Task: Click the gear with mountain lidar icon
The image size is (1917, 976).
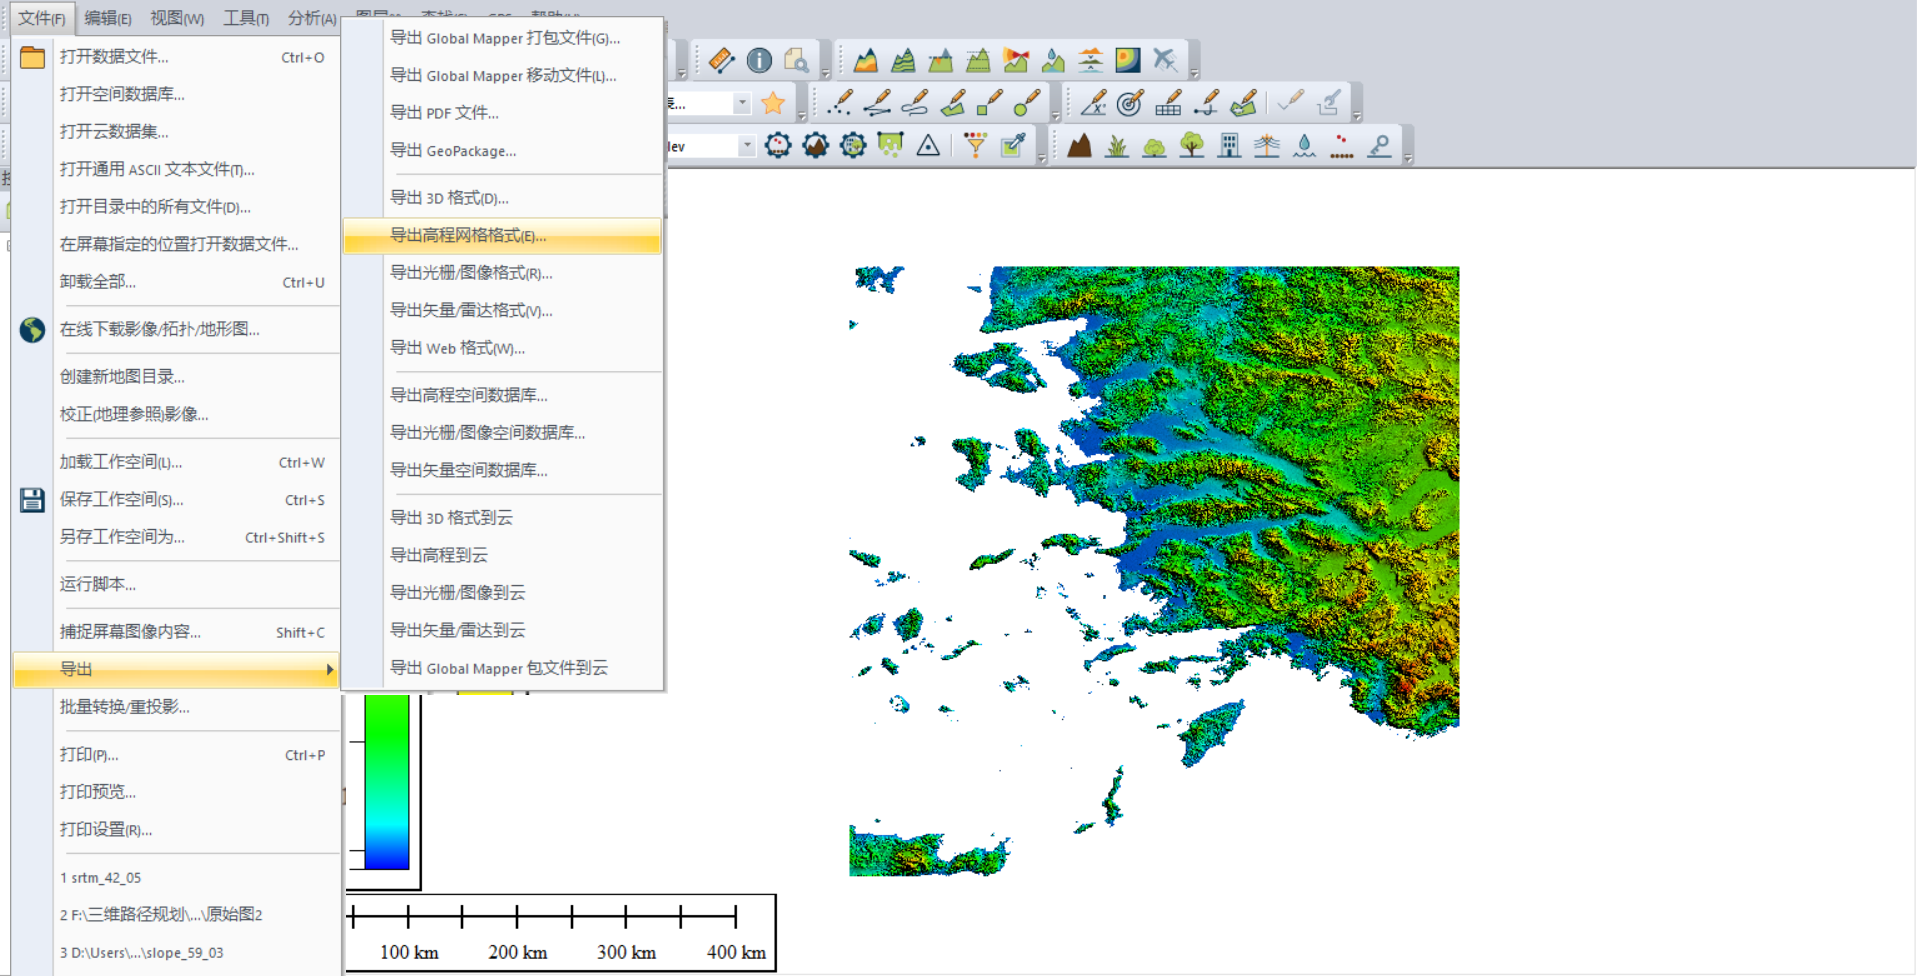Action: [x=816, y=145]
